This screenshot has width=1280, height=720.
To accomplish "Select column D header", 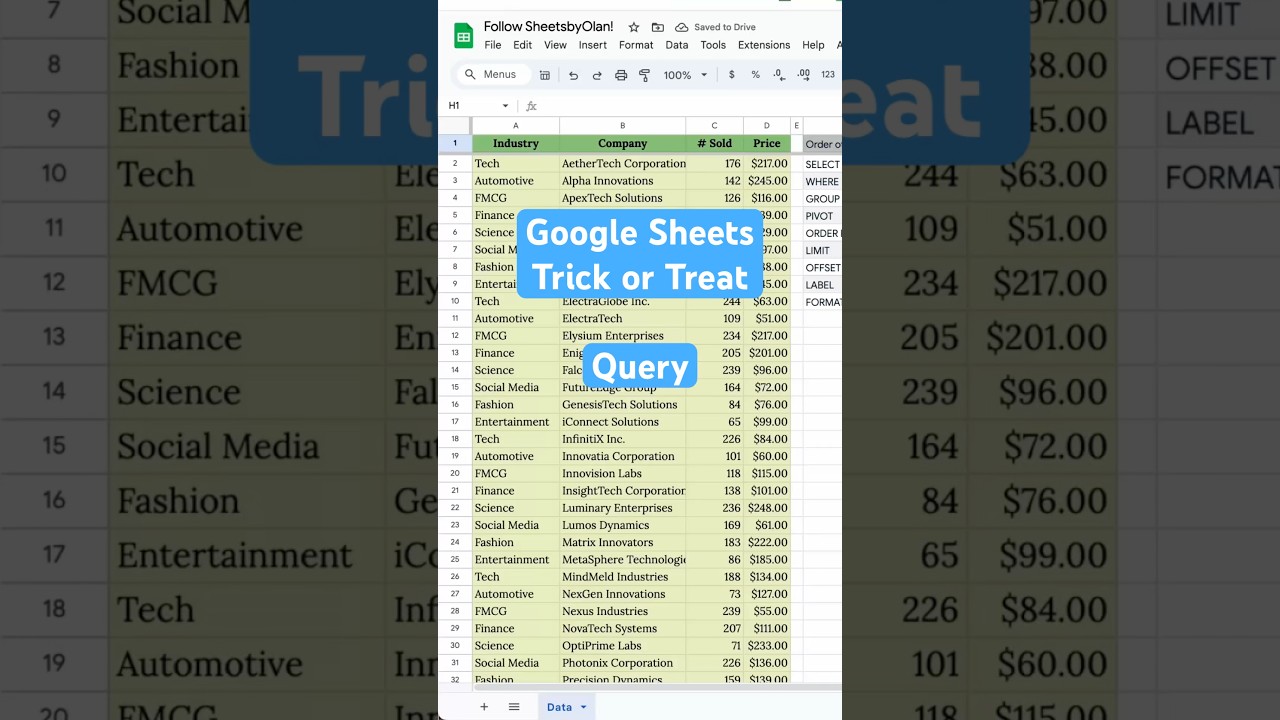I will coord(767,126).
